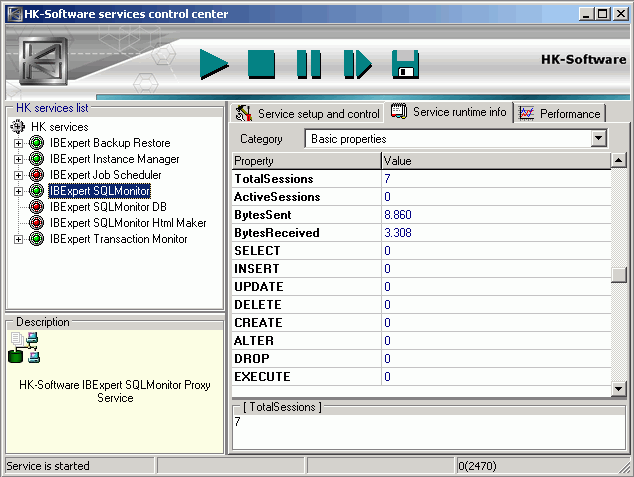Click the HK services gear root icon
This screenshot has width=634, height=477.
point(17,127)
